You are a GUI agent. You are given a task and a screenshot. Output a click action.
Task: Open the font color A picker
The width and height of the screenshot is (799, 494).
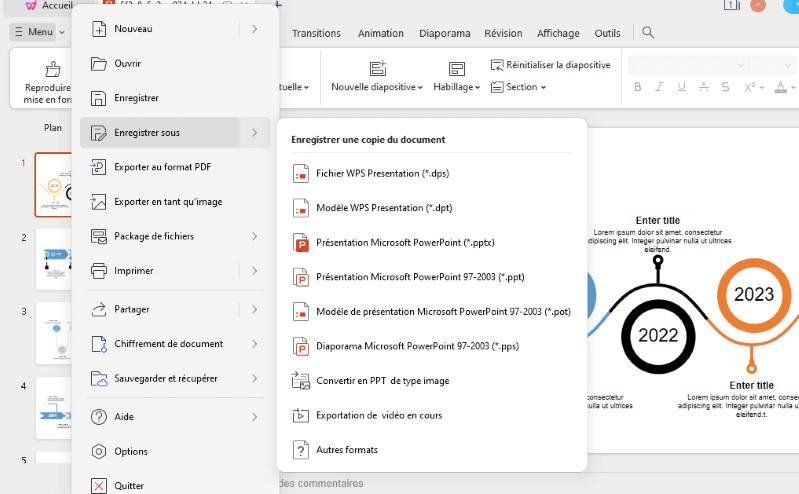[781, 87]
